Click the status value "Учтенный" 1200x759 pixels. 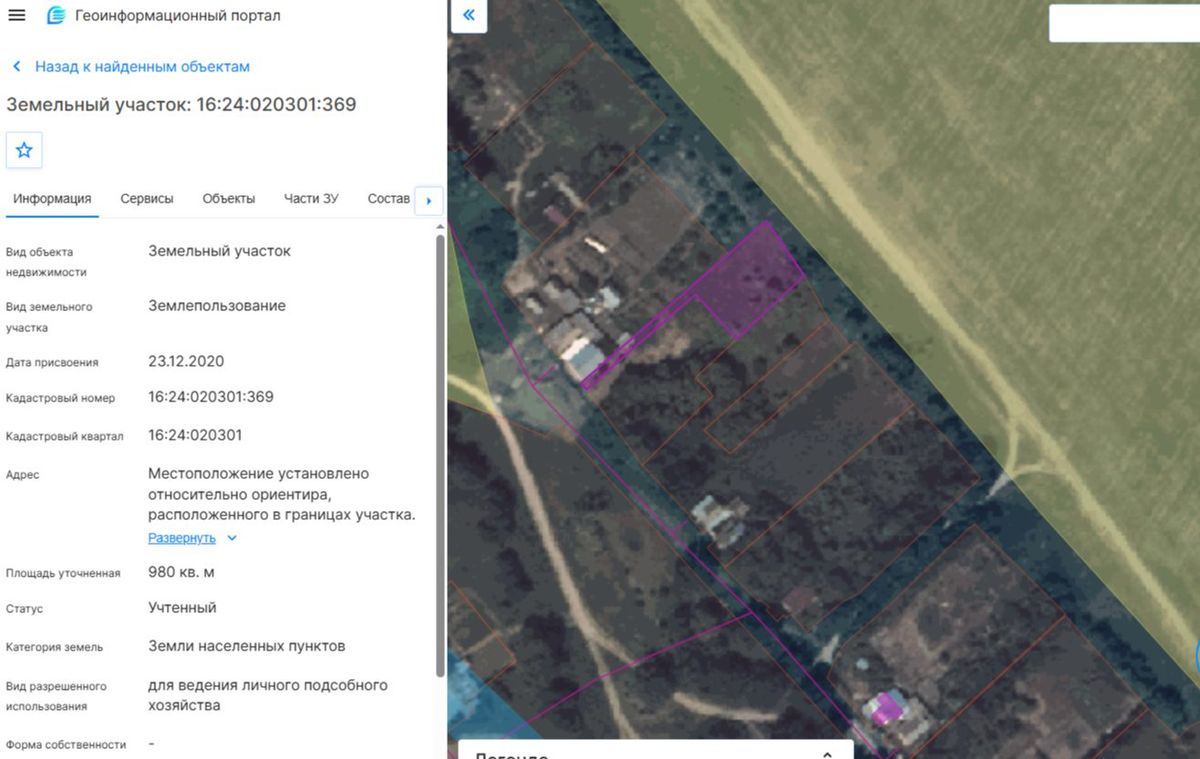tap(182, 608)
